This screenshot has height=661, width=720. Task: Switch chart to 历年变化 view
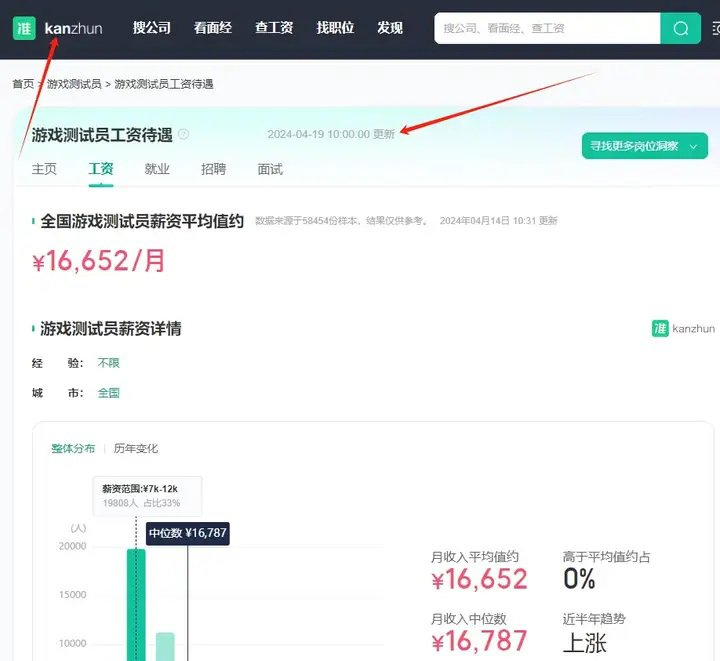(x=136, y=448)
